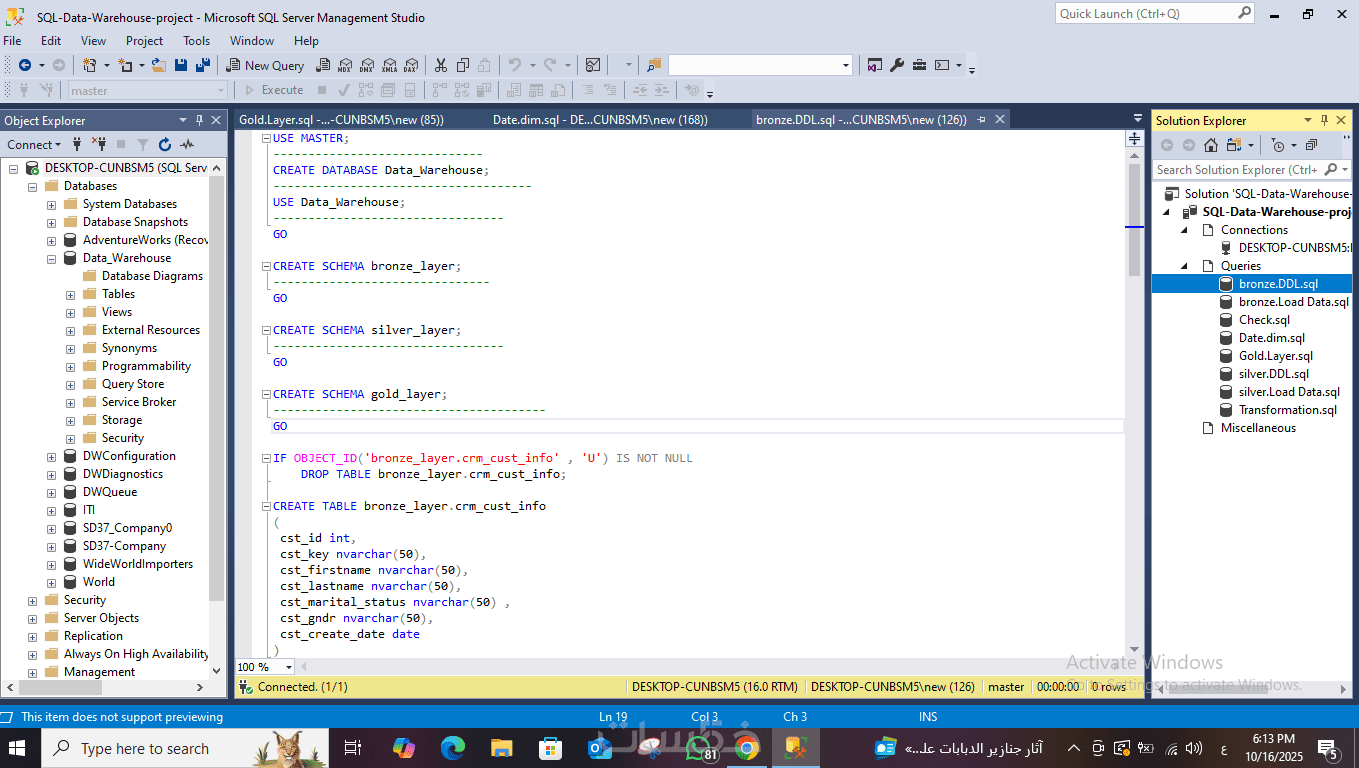
Task: Click the Connect button in Object Explorer
Action: [x=29, y=145]
